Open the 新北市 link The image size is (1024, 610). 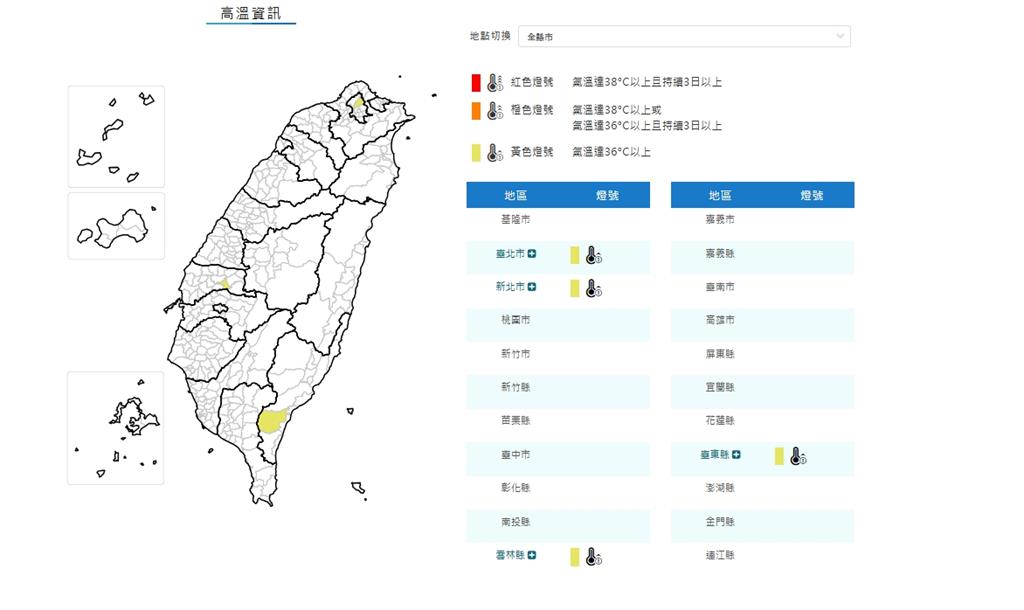point(510,287)
